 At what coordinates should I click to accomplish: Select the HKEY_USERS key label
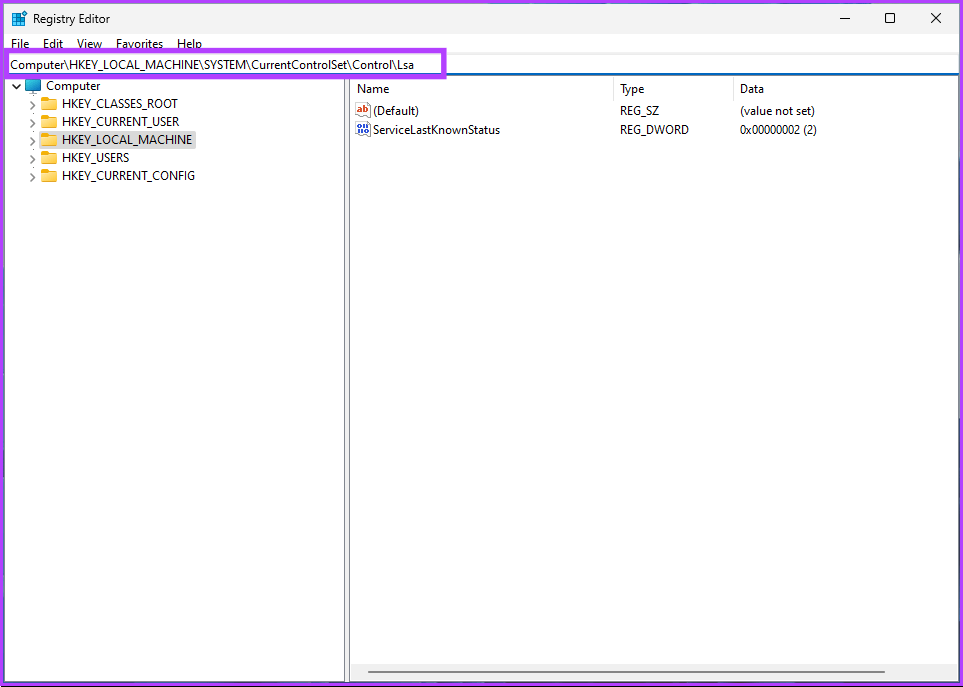click(x=95, y=158)
